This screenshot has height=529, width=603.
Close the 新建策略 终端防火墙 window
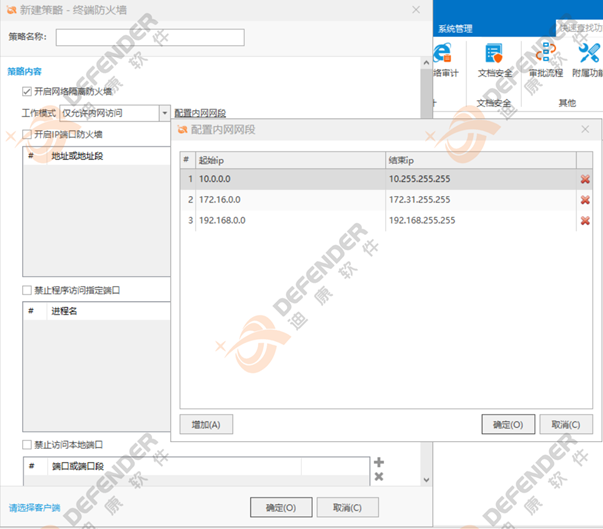(x=416, y=10)
